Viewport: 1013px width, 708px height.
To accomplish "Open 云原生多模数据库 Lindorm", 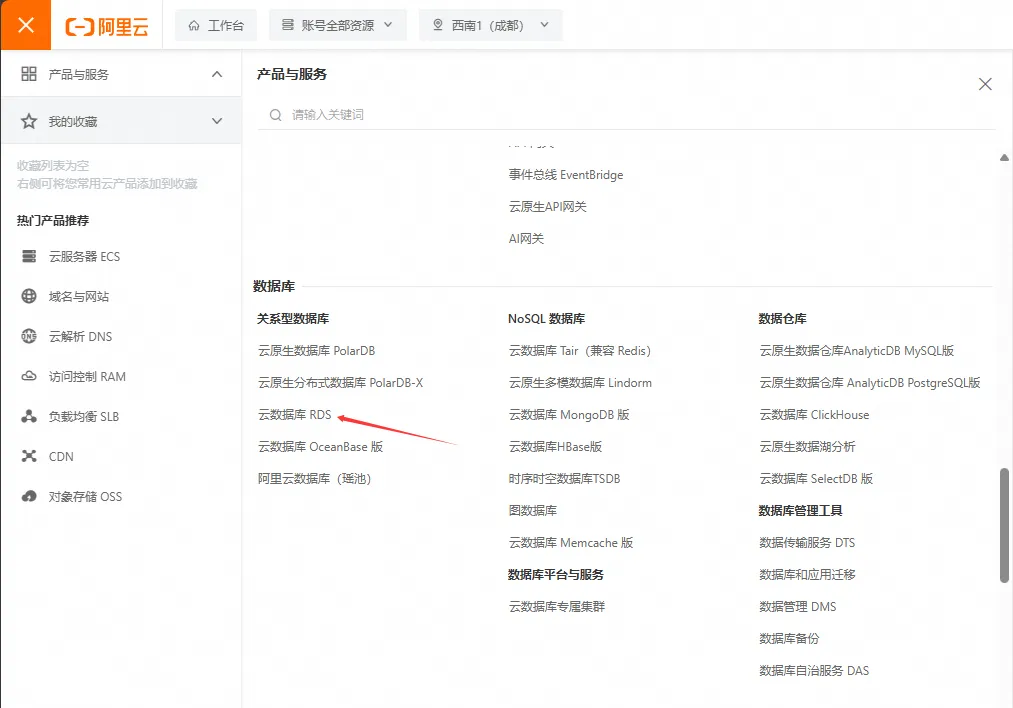I will click(x=580, y=382).
